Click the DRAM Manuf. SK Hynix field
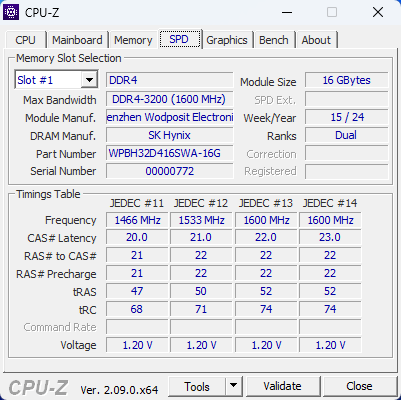 coord(170,135)
